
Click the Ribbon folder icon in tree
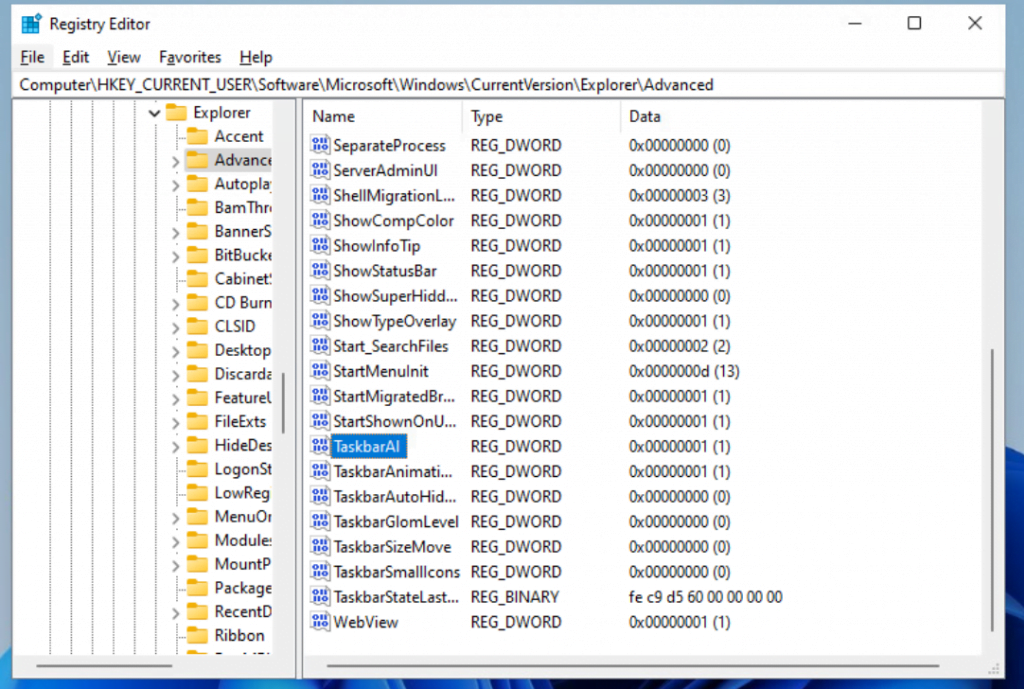coord(197,635)
